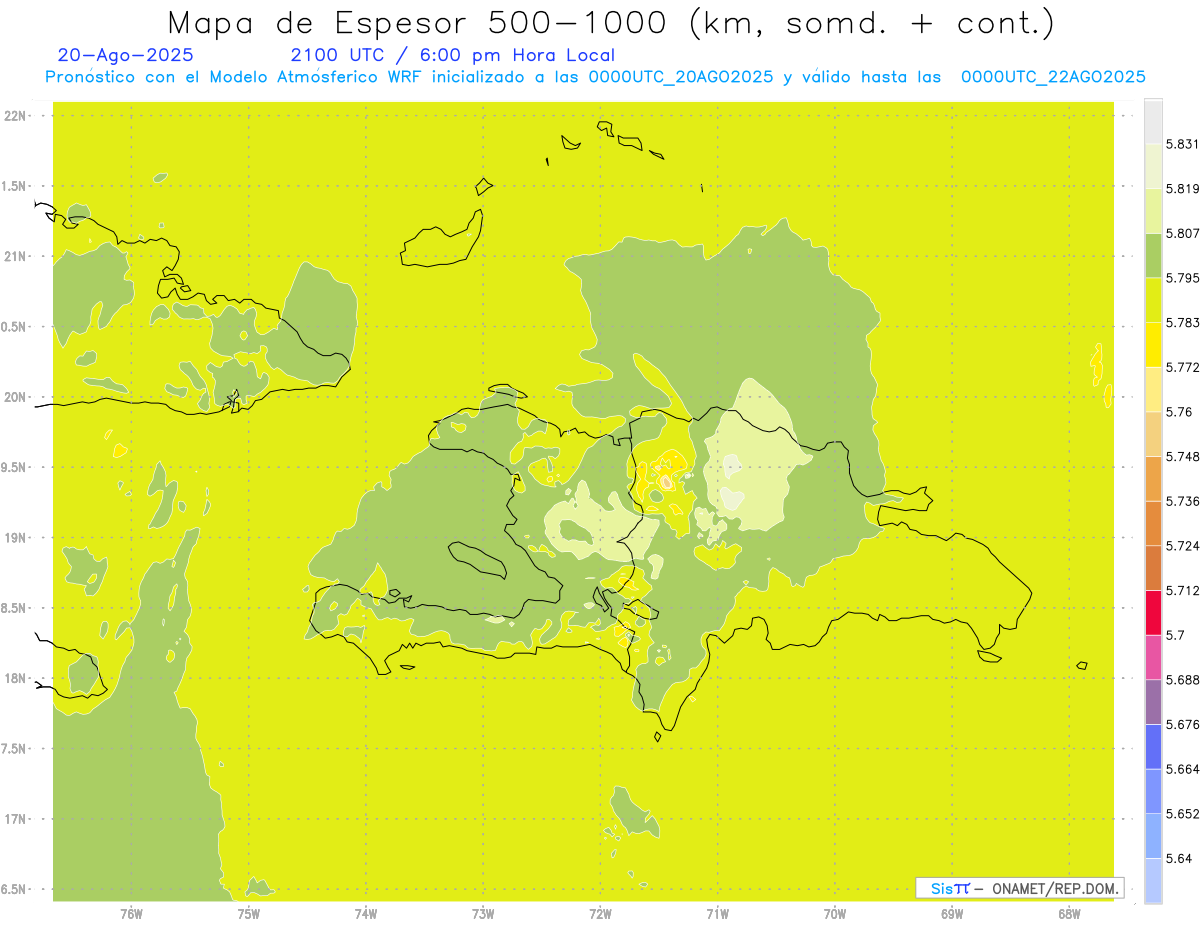Select the bright yellow legend band between 5.772 and 5.783

coord(1153,345)
